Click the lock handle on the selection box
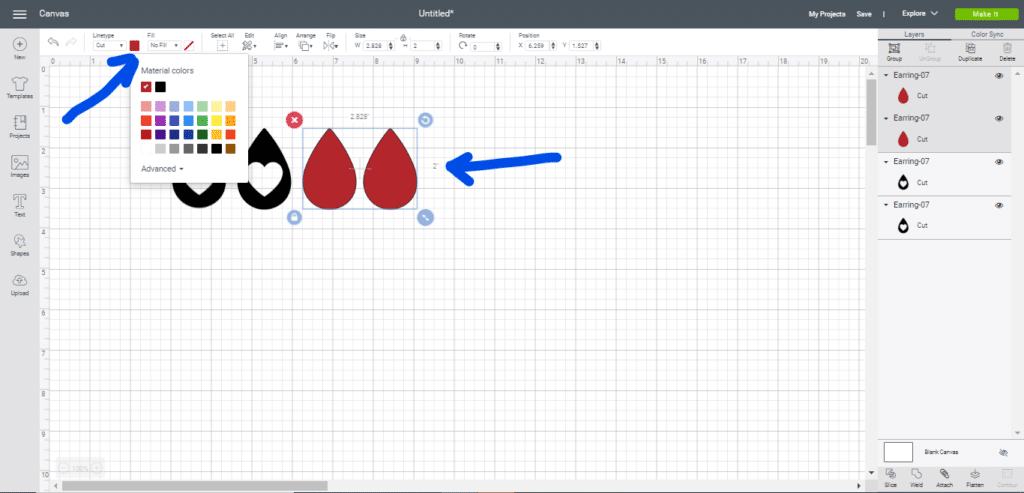The width and height of the screenshot is (1024, 493). pos(295,217)
